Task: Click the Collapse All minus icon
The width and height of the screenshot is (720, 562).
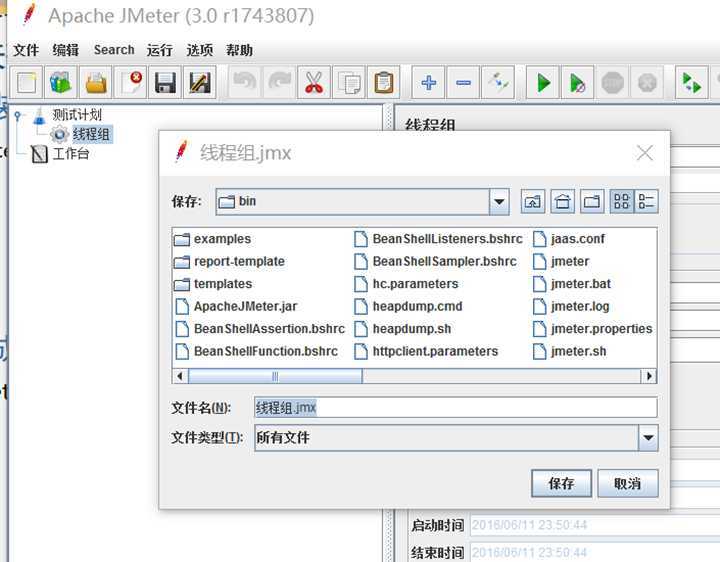Action: 463,83
